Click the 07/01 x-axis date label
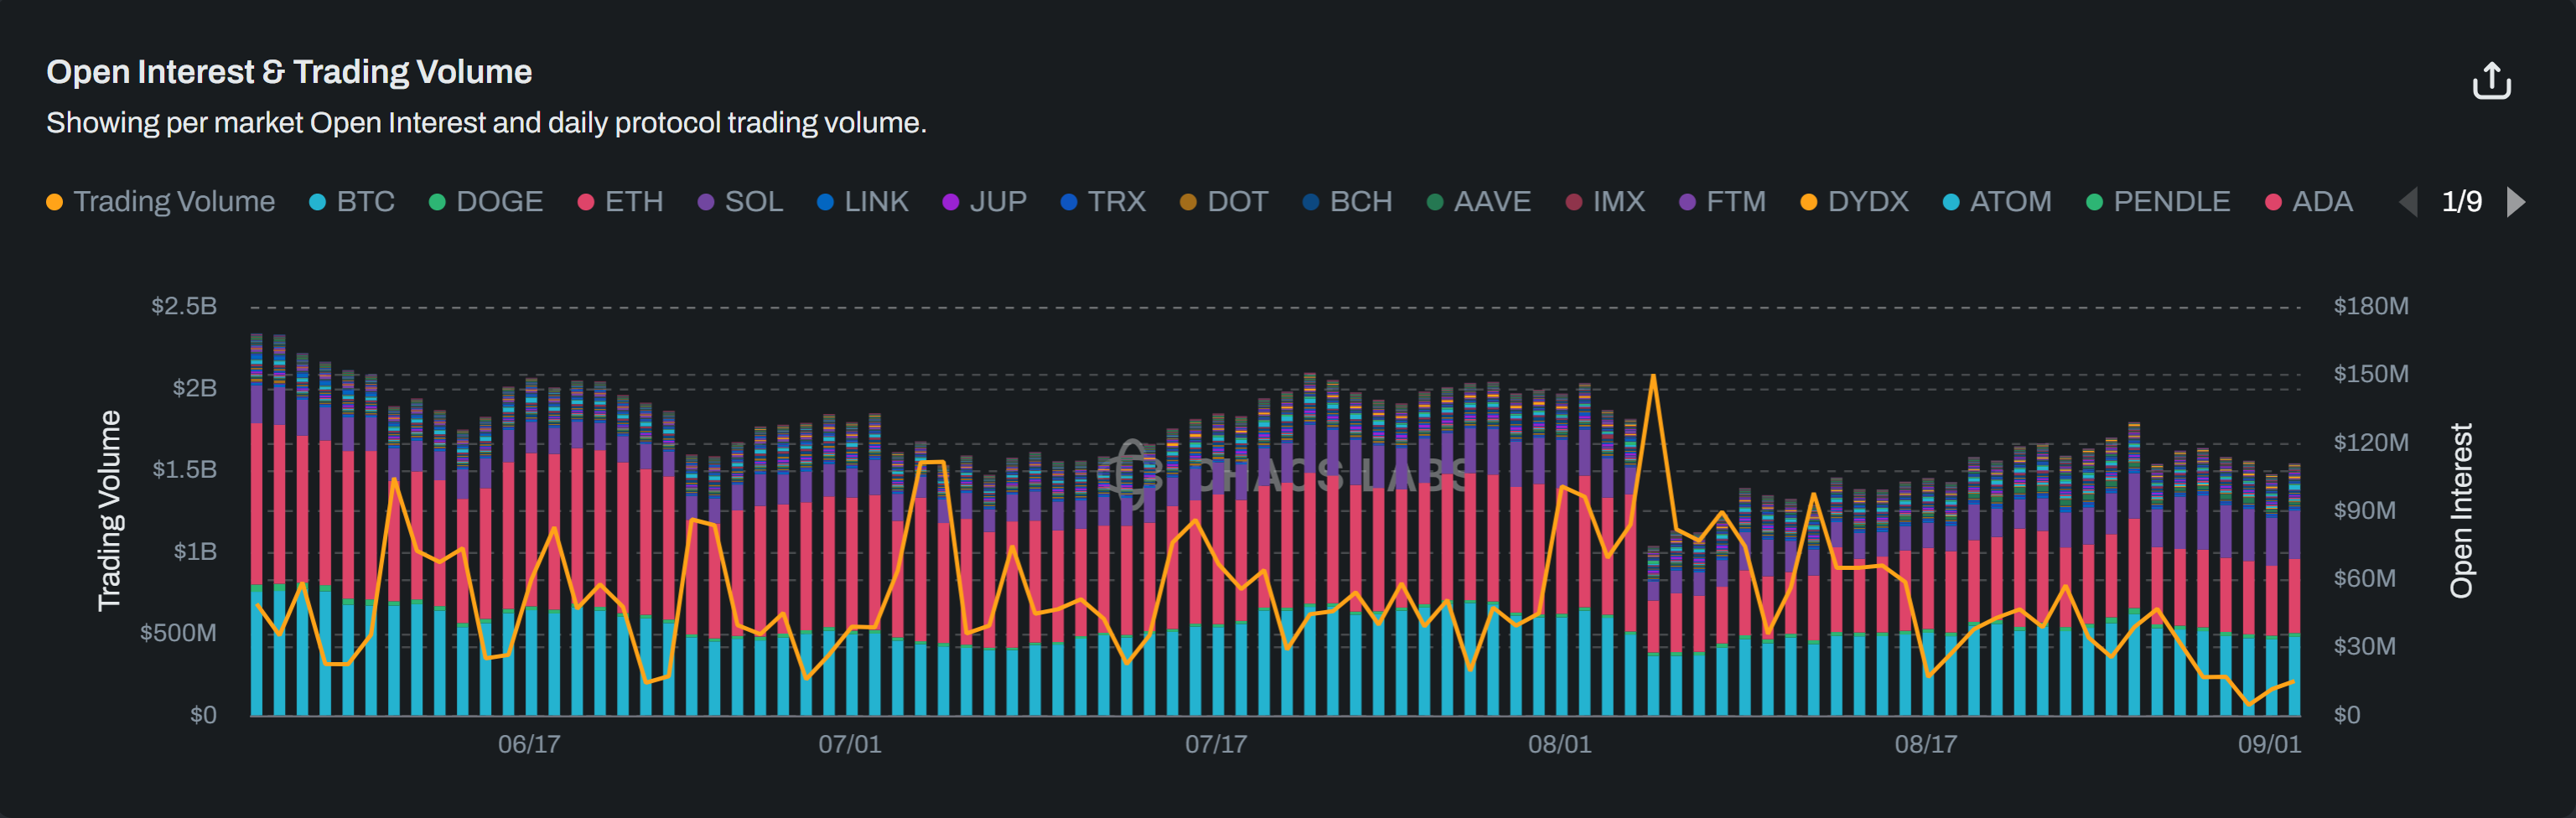This screenshot has height=818, width=2576. pos(850,744)
